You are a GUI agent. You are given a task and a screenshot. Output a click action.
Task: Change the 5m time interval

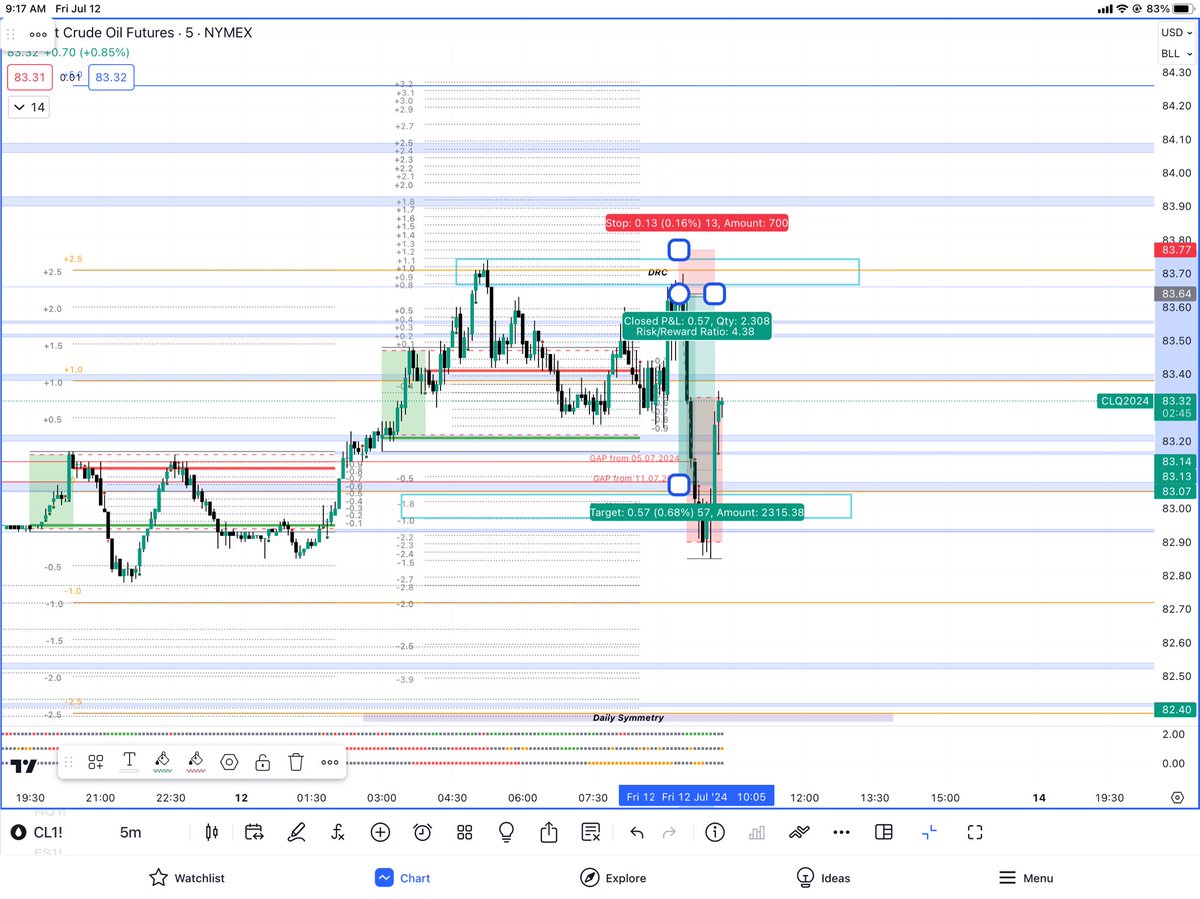[x=130, y=832]
